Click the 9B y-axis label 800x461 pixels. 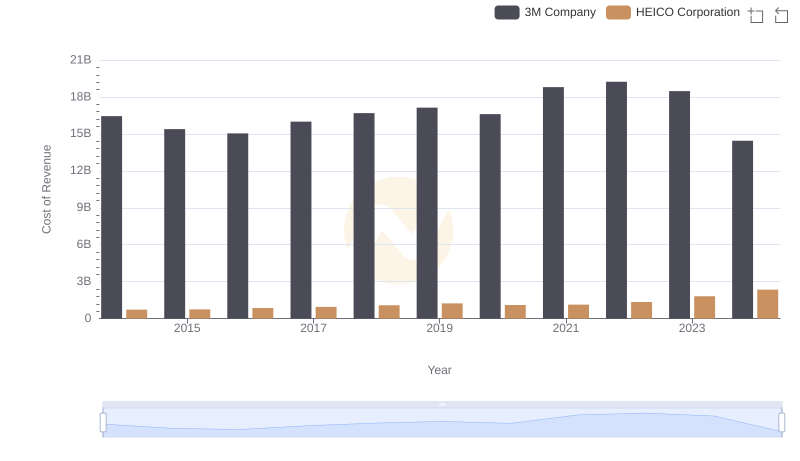pos(84,208)
